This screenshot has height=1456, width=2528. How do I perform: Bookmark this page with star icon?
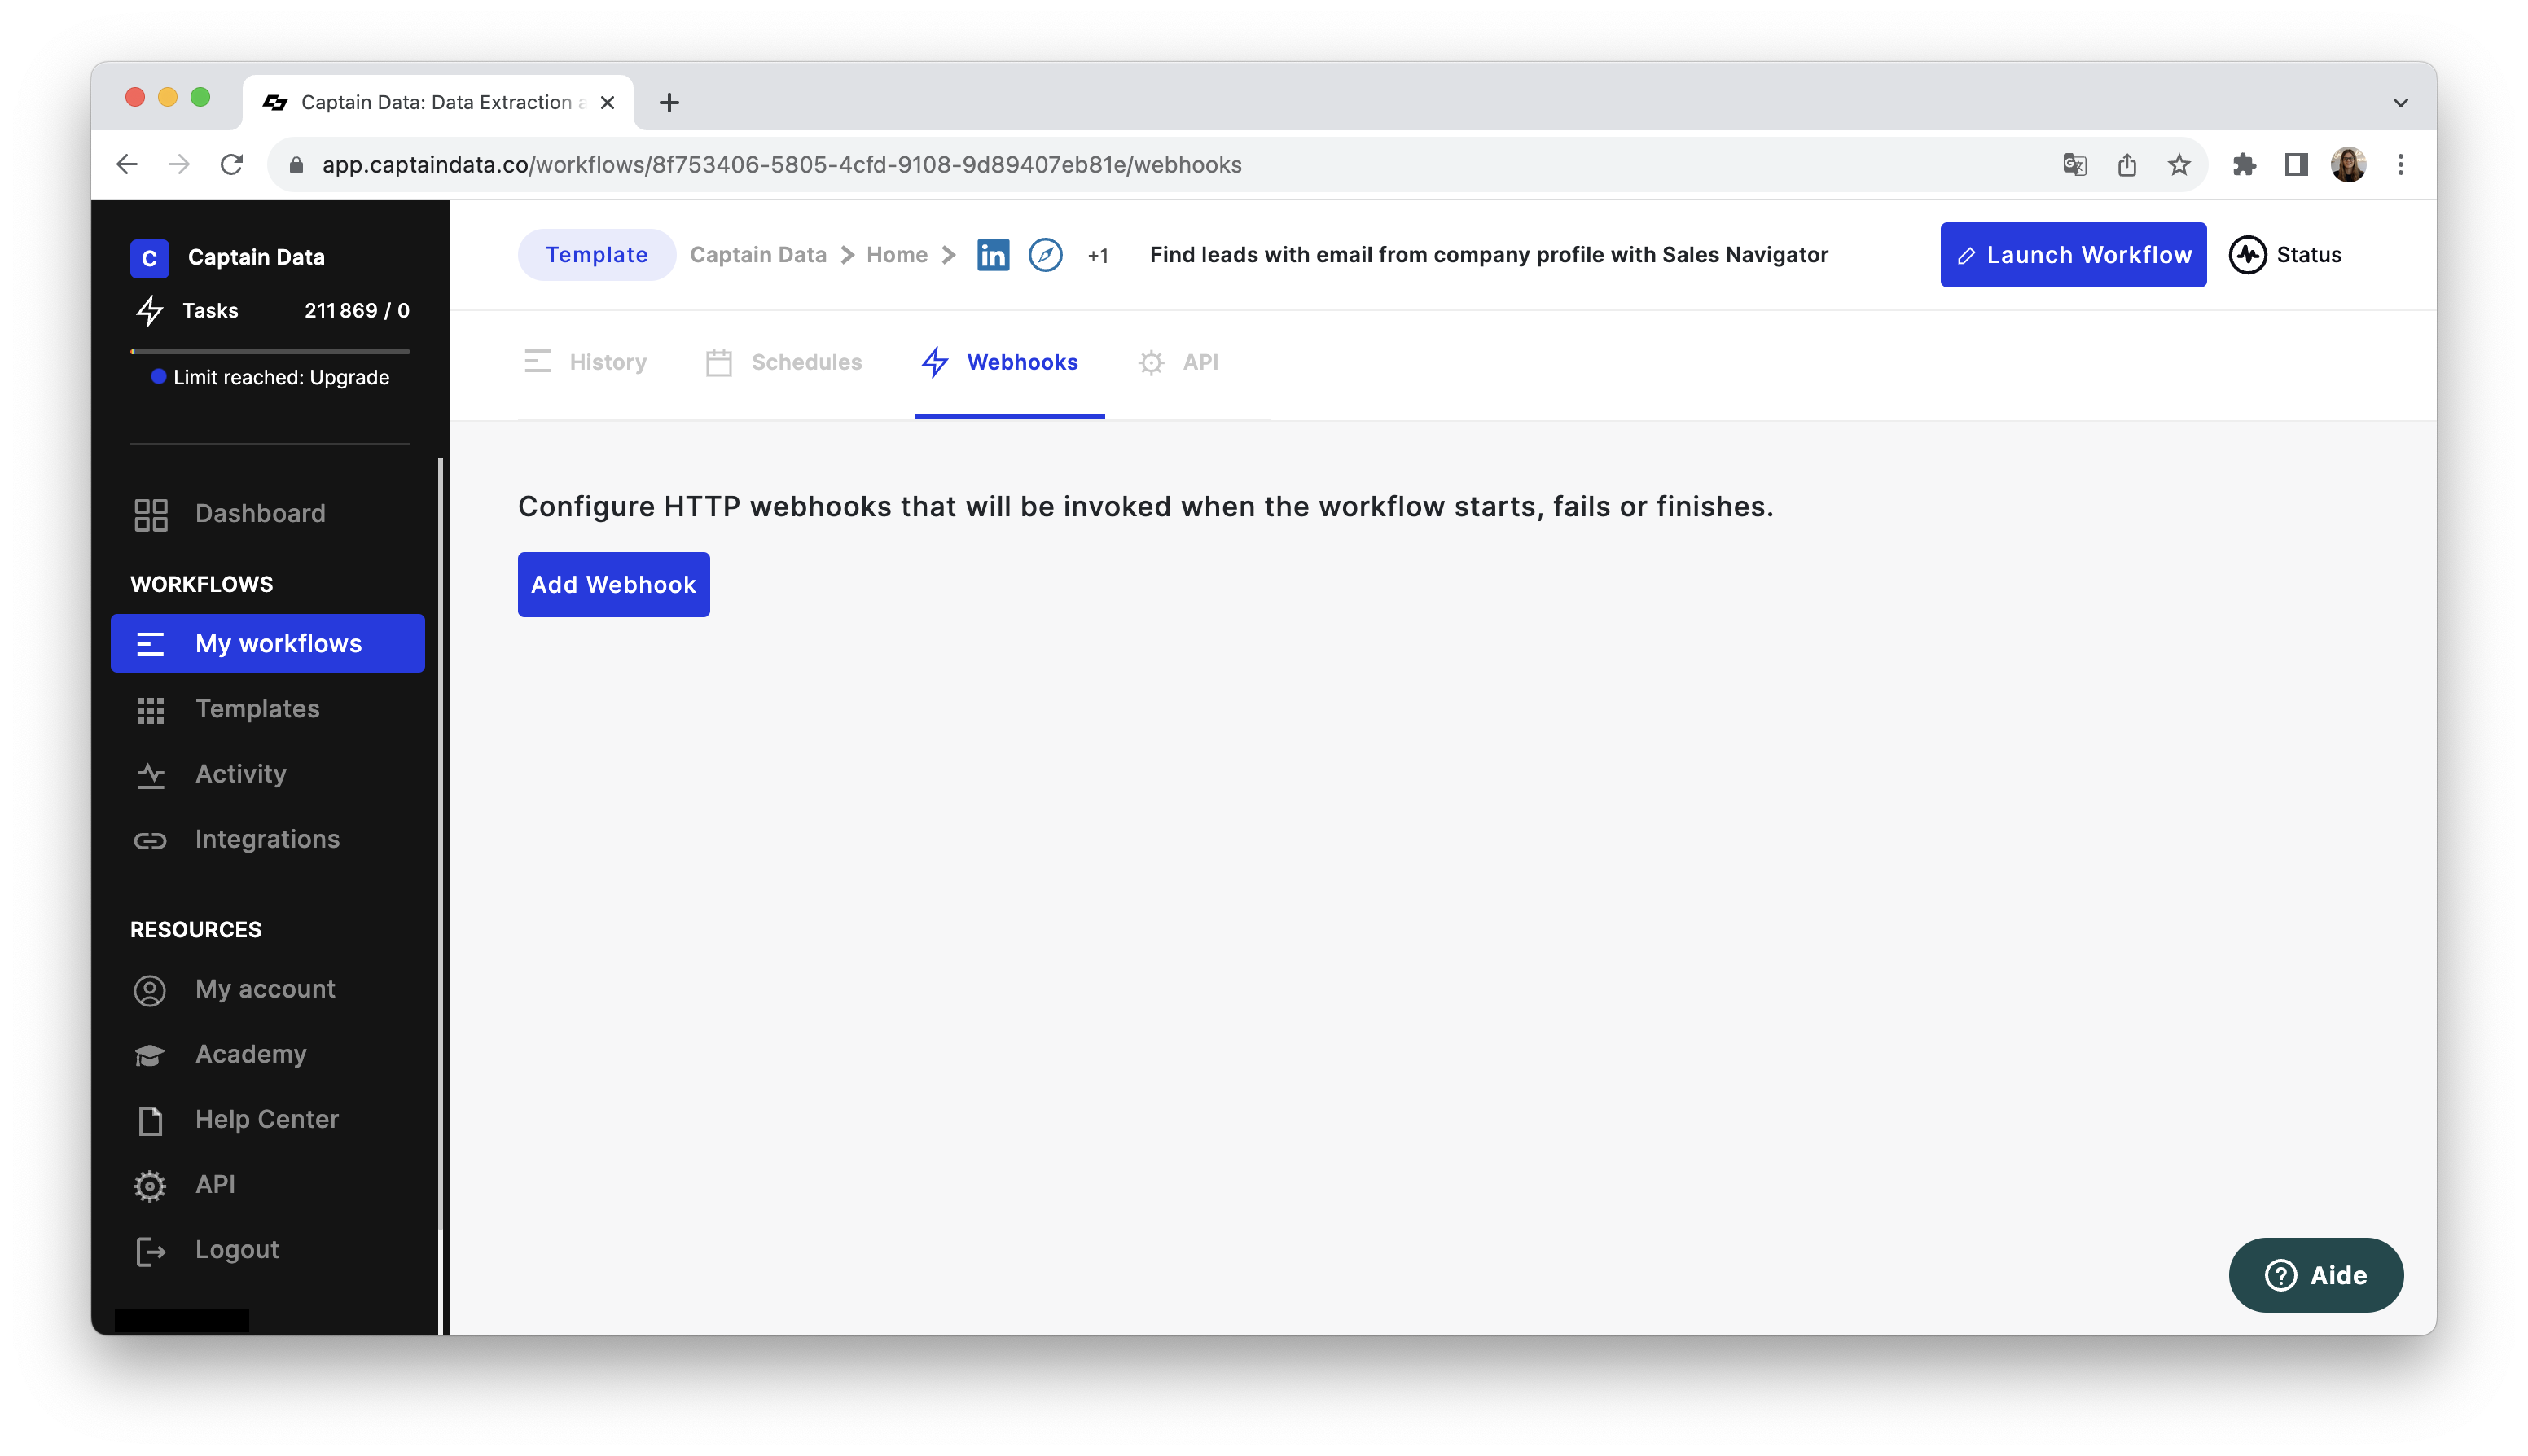2179,165
